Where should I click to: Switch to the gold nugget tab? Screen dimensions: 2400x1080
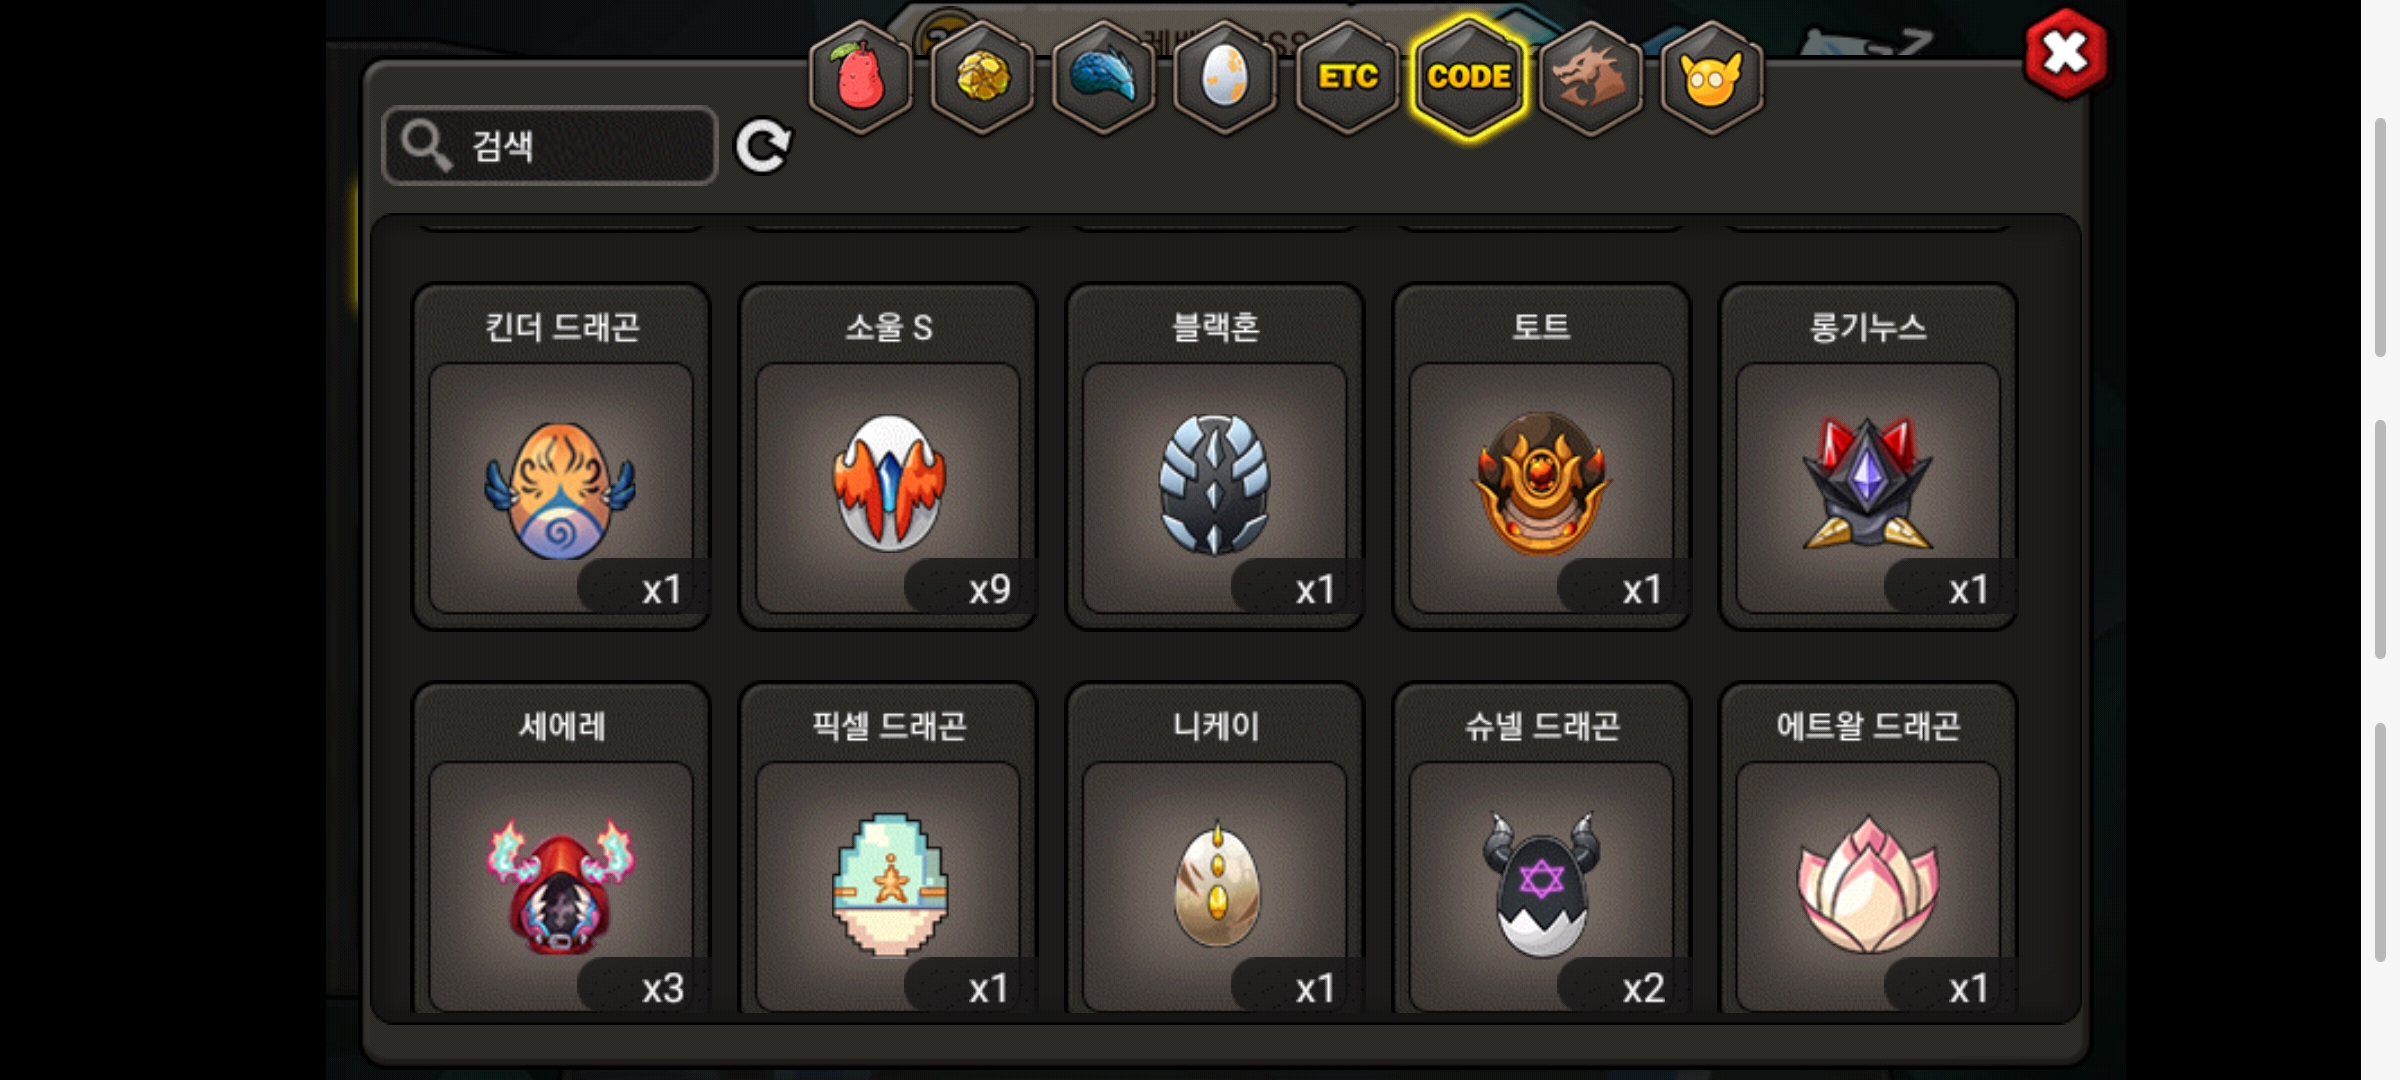[983, 77]
